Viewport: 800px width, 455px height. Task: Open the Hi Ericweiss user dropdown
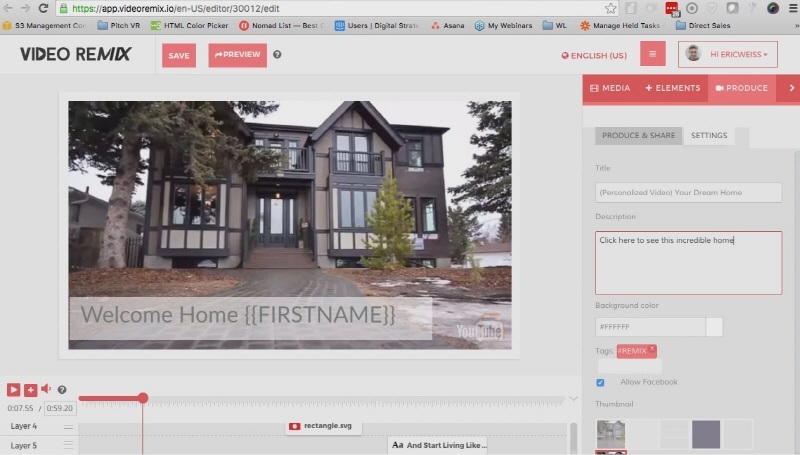point(728,54)
